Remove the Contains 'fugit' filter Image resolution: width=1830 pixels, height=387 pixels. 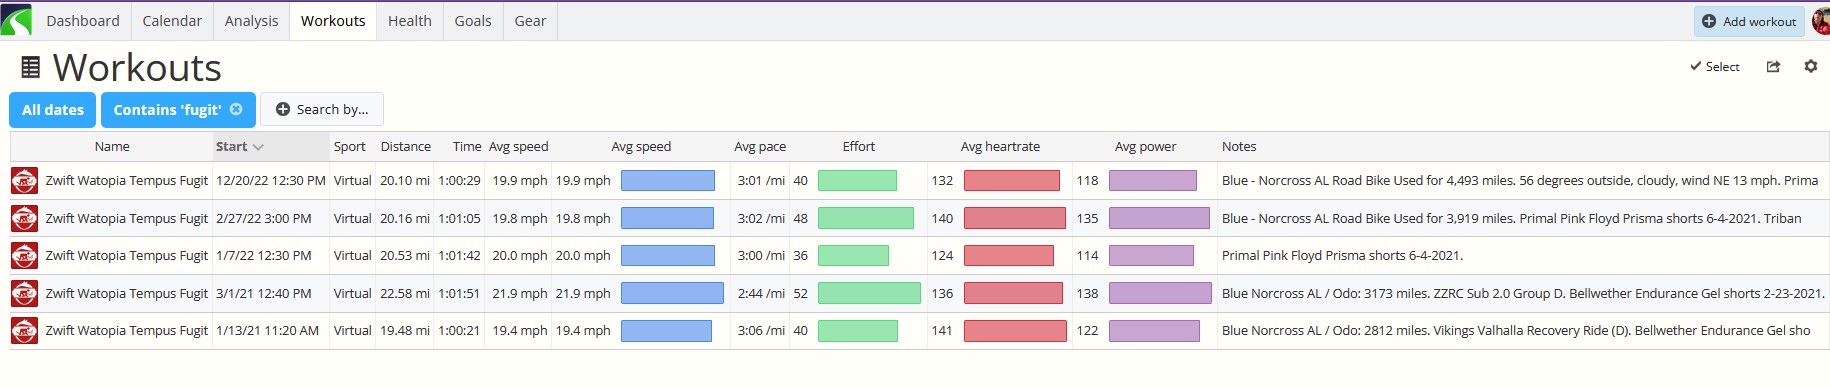(x=236, y=109)
